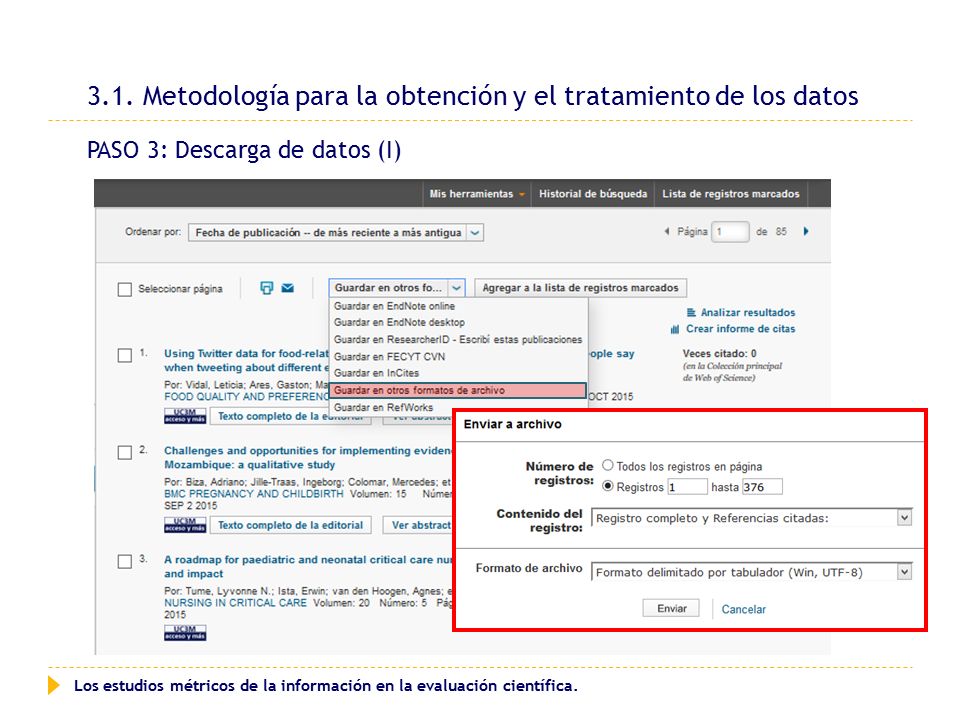Click the Página number input field
Screen dimensions: 960x720
(730, 231)
